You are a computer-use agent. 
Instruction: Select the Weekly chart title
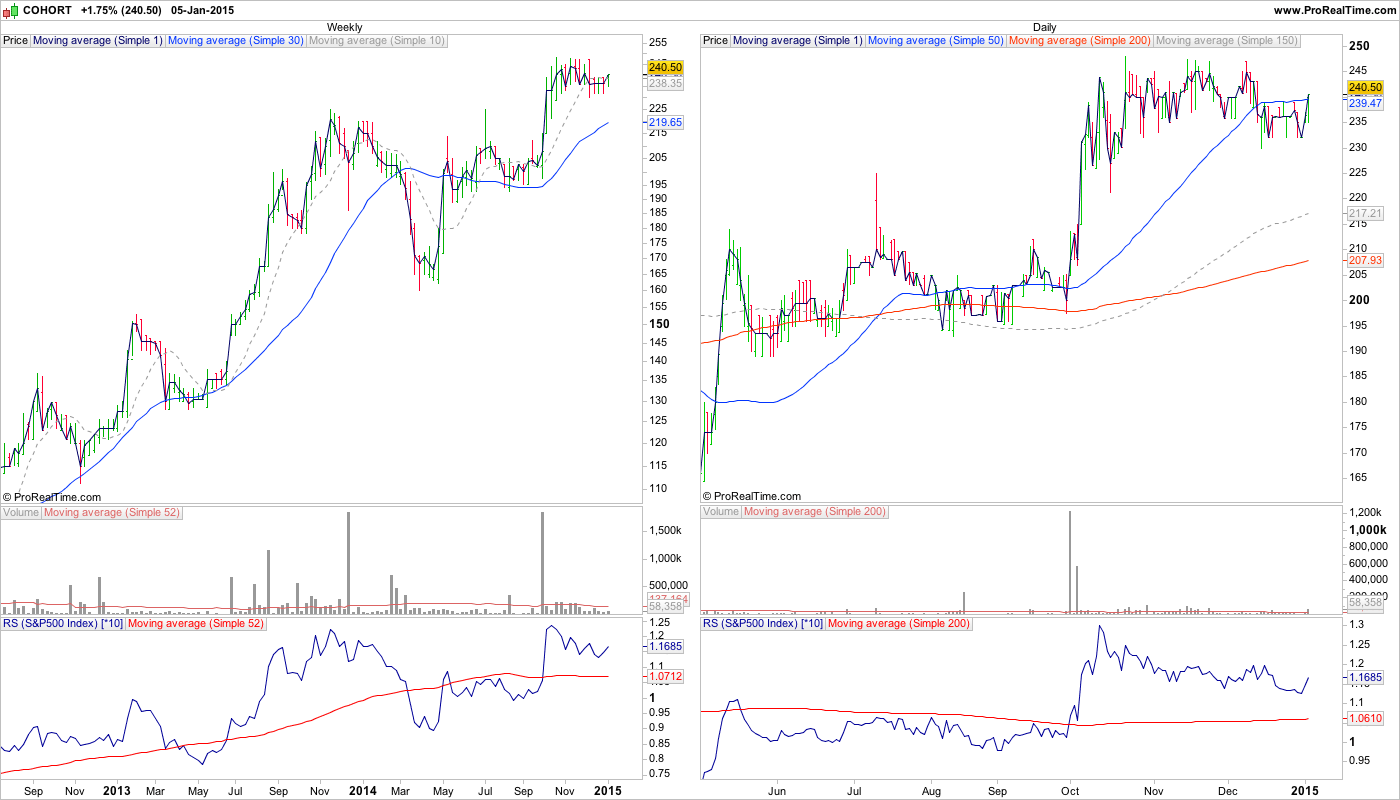(345, 27)
